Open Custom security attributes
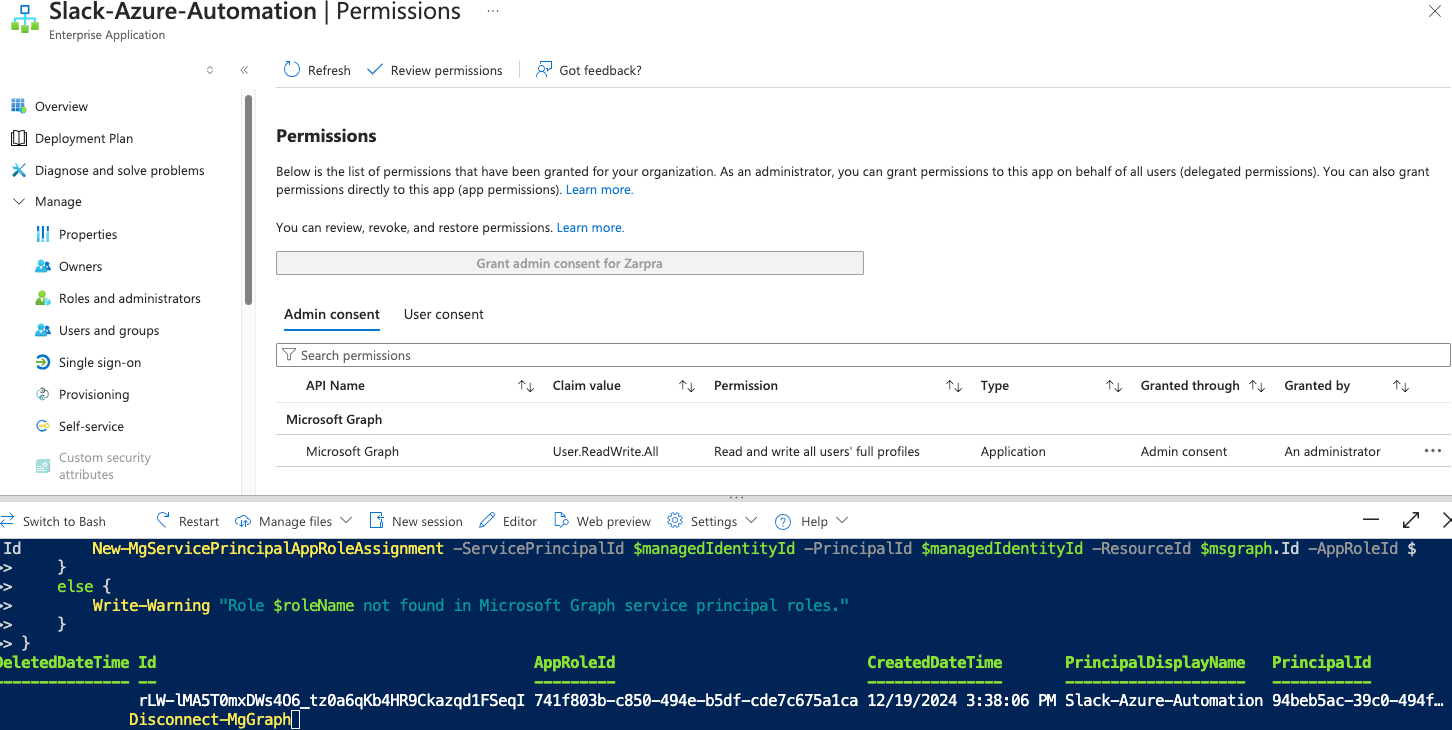Screen dimensions: 1452x730 pos(104,466)
